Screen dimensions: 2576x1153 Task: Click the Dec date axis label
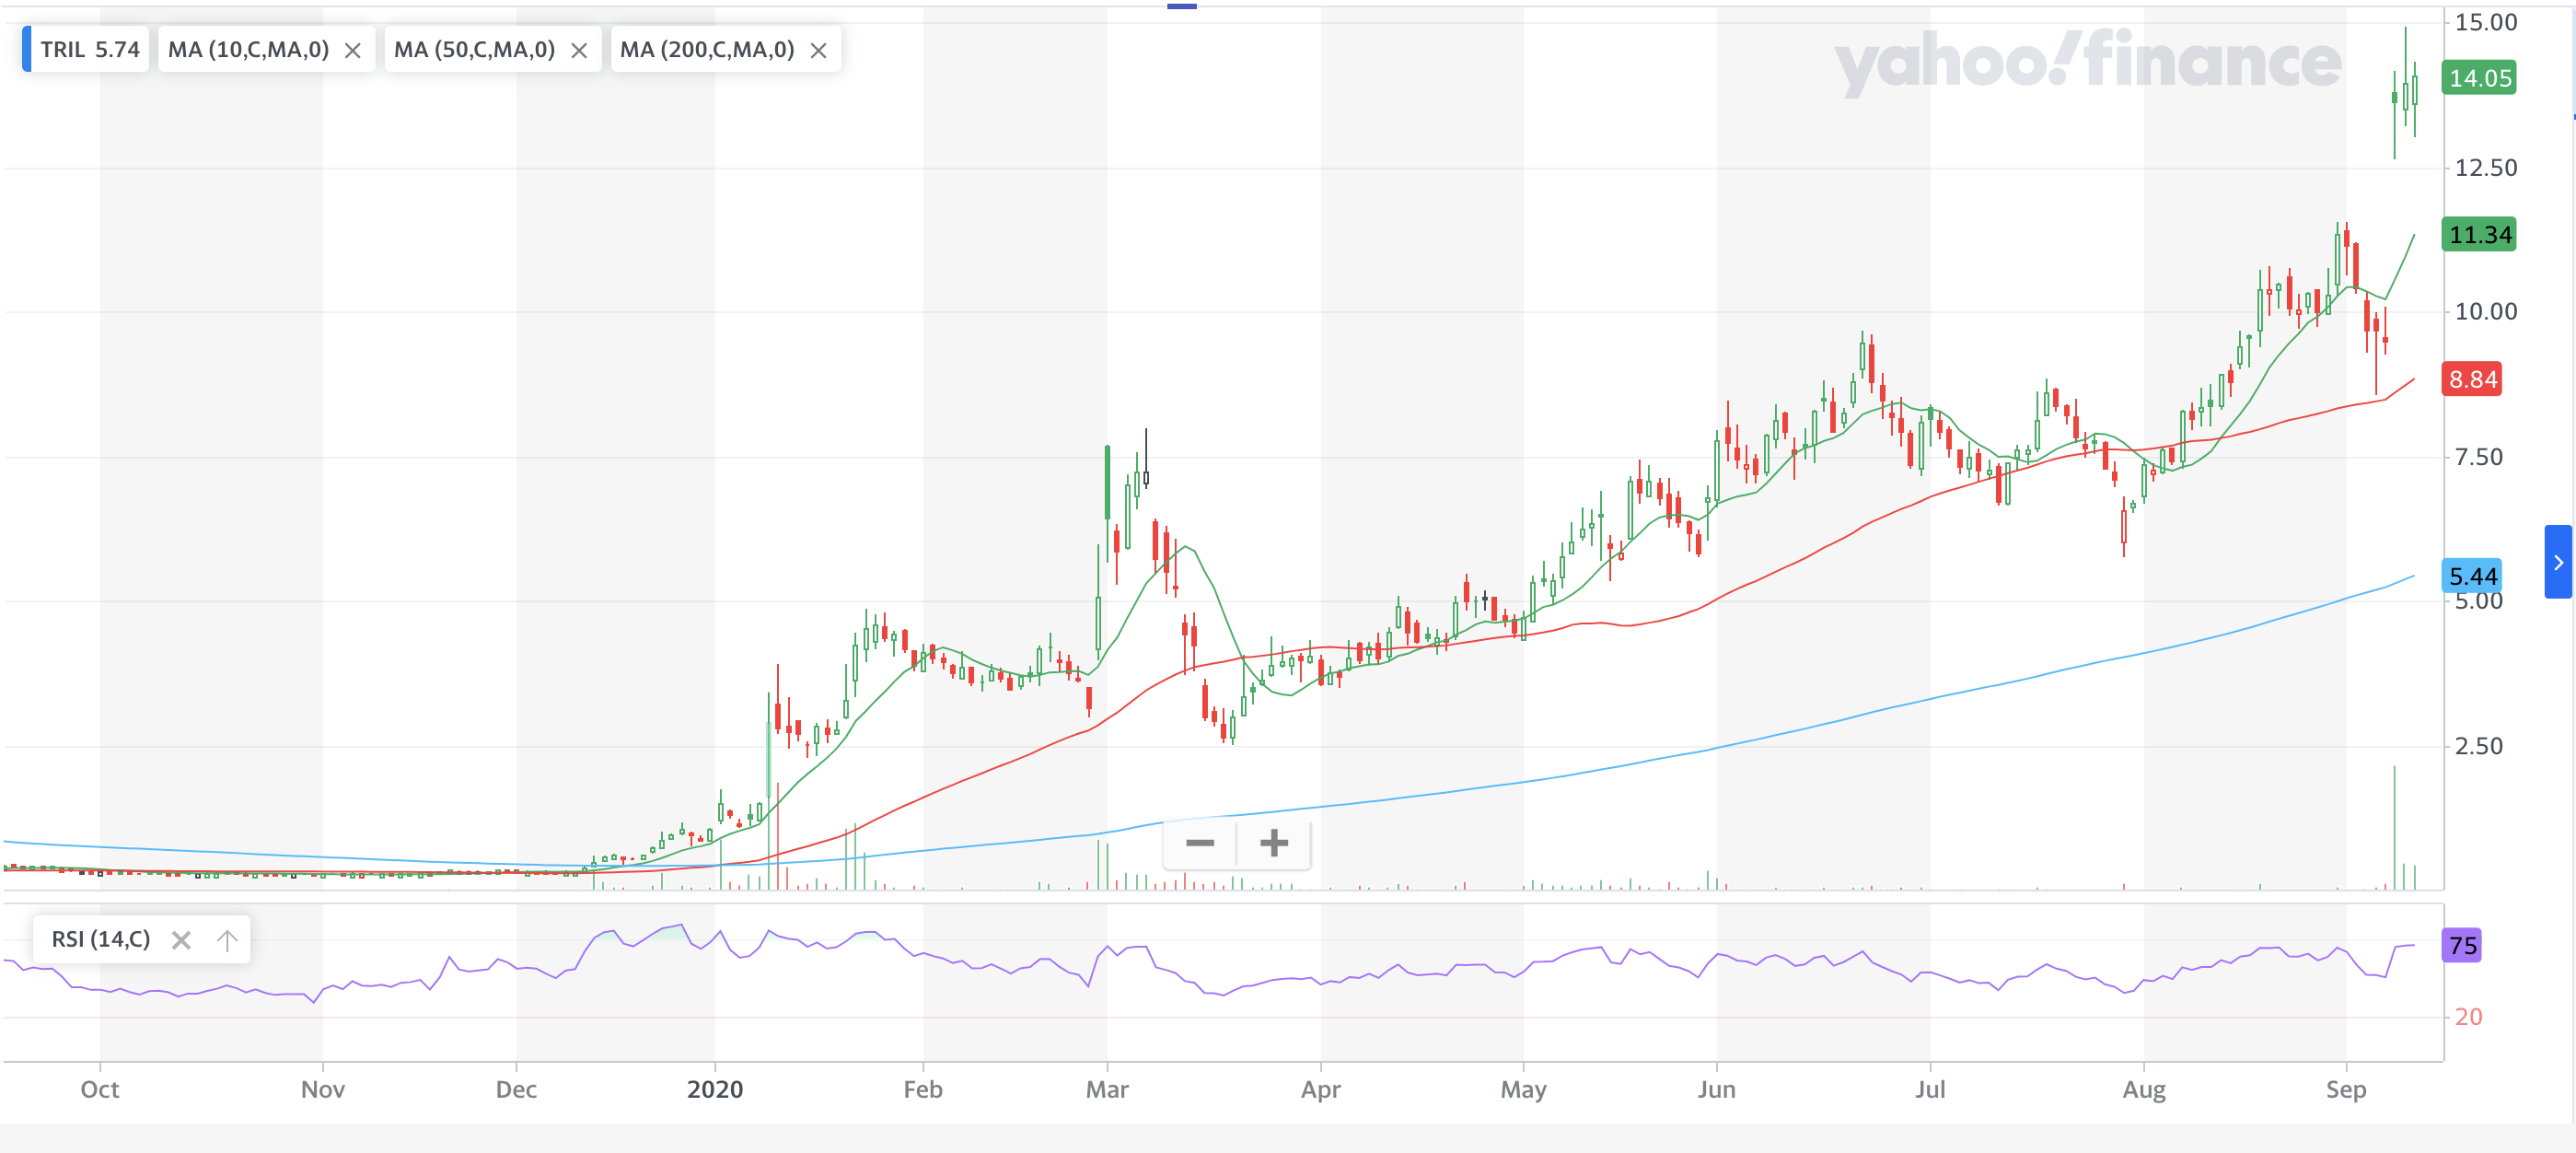tap(516, 1089)
